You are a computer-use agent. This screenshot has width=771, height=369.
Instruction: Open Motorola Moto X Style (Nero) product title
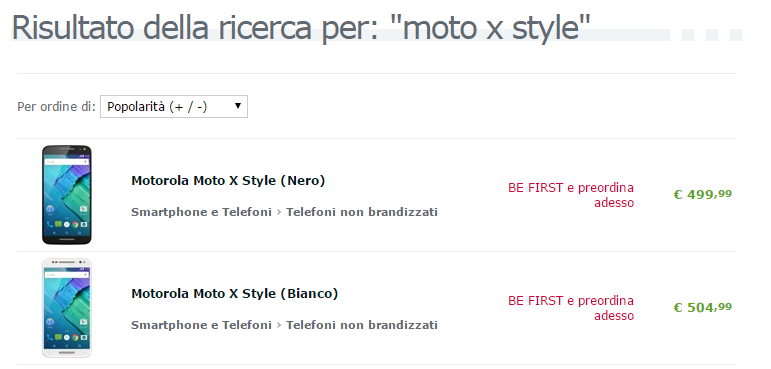(228, 181)
